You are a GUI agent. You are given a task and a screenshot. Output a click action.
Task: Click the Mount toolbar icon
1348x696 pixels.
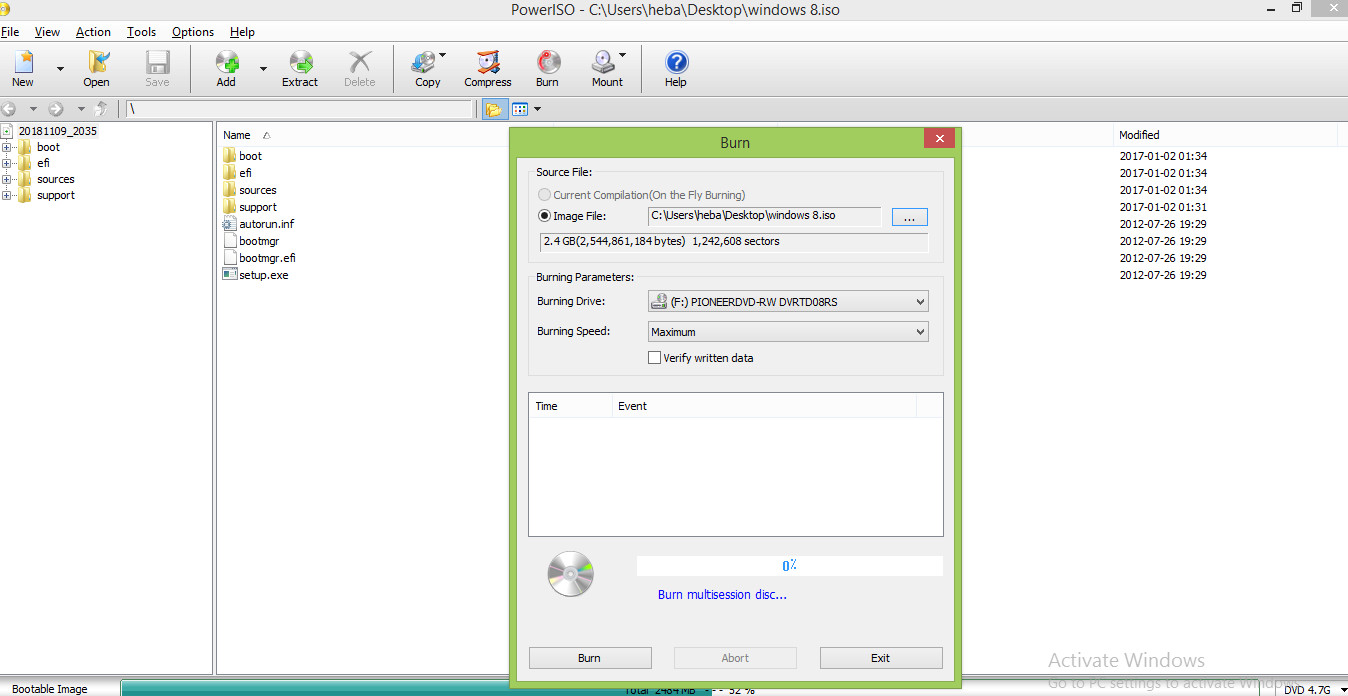tap(607, 69)
